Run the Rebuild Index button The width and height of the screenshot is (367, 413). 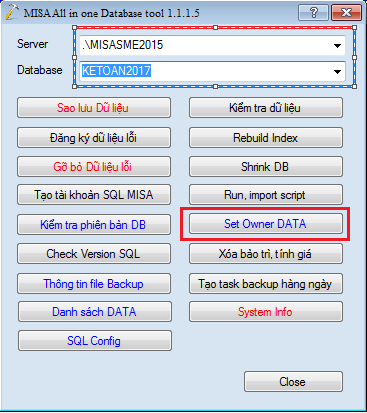266,137
